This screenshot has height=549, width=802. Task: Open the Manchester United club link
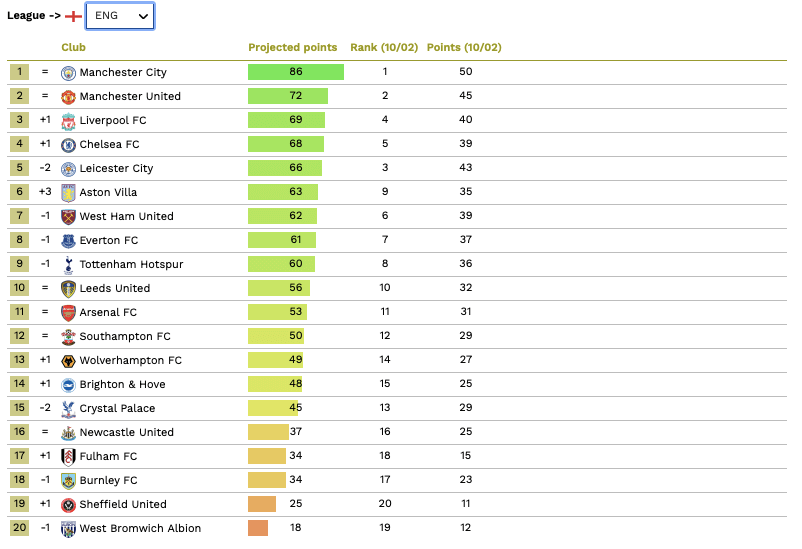pos(130,97)
